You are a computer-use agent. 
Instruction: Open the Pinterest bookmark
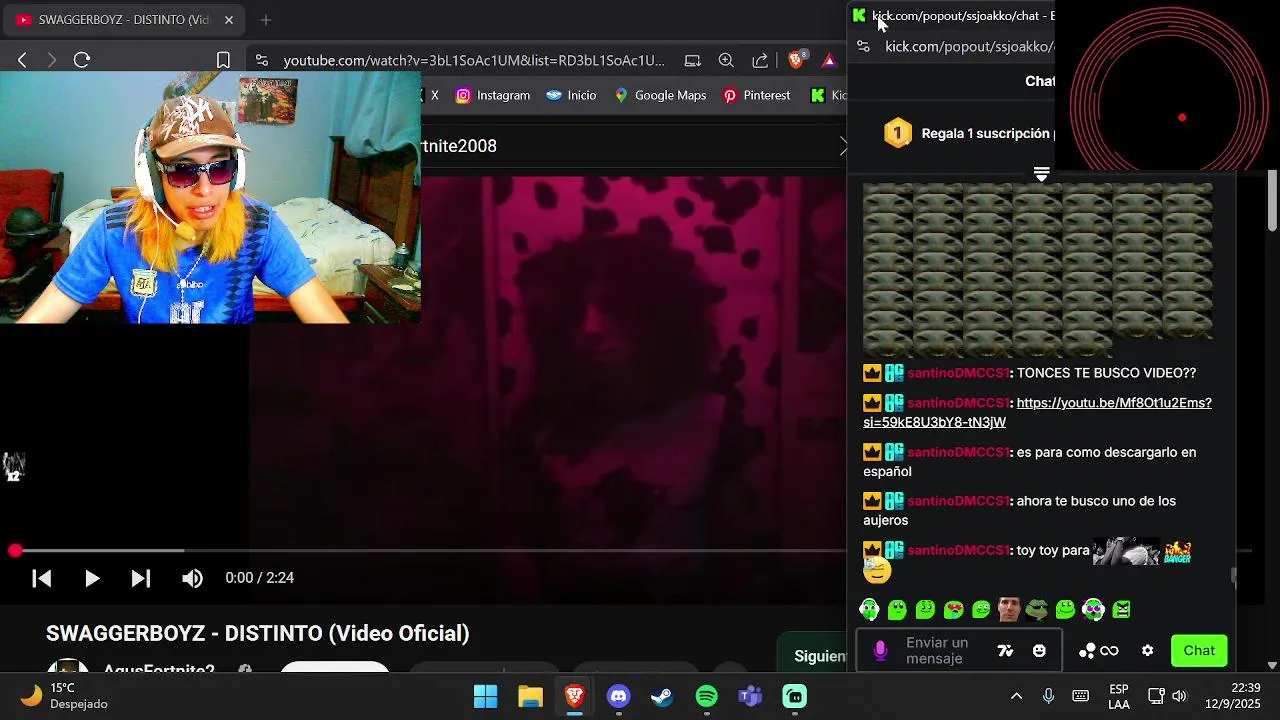pyautogui.click(x=757, y=95)
